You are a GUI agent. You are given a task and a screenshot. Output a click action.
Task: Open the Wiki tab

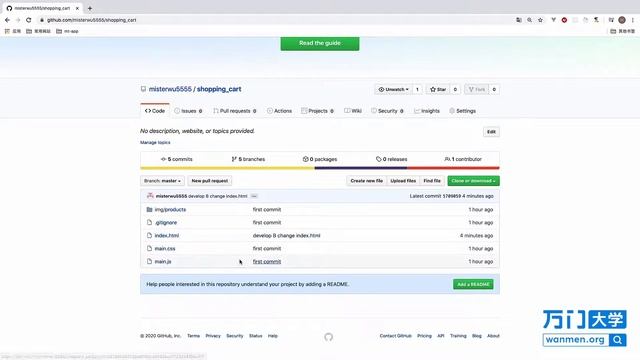click(x=353, y=111)
